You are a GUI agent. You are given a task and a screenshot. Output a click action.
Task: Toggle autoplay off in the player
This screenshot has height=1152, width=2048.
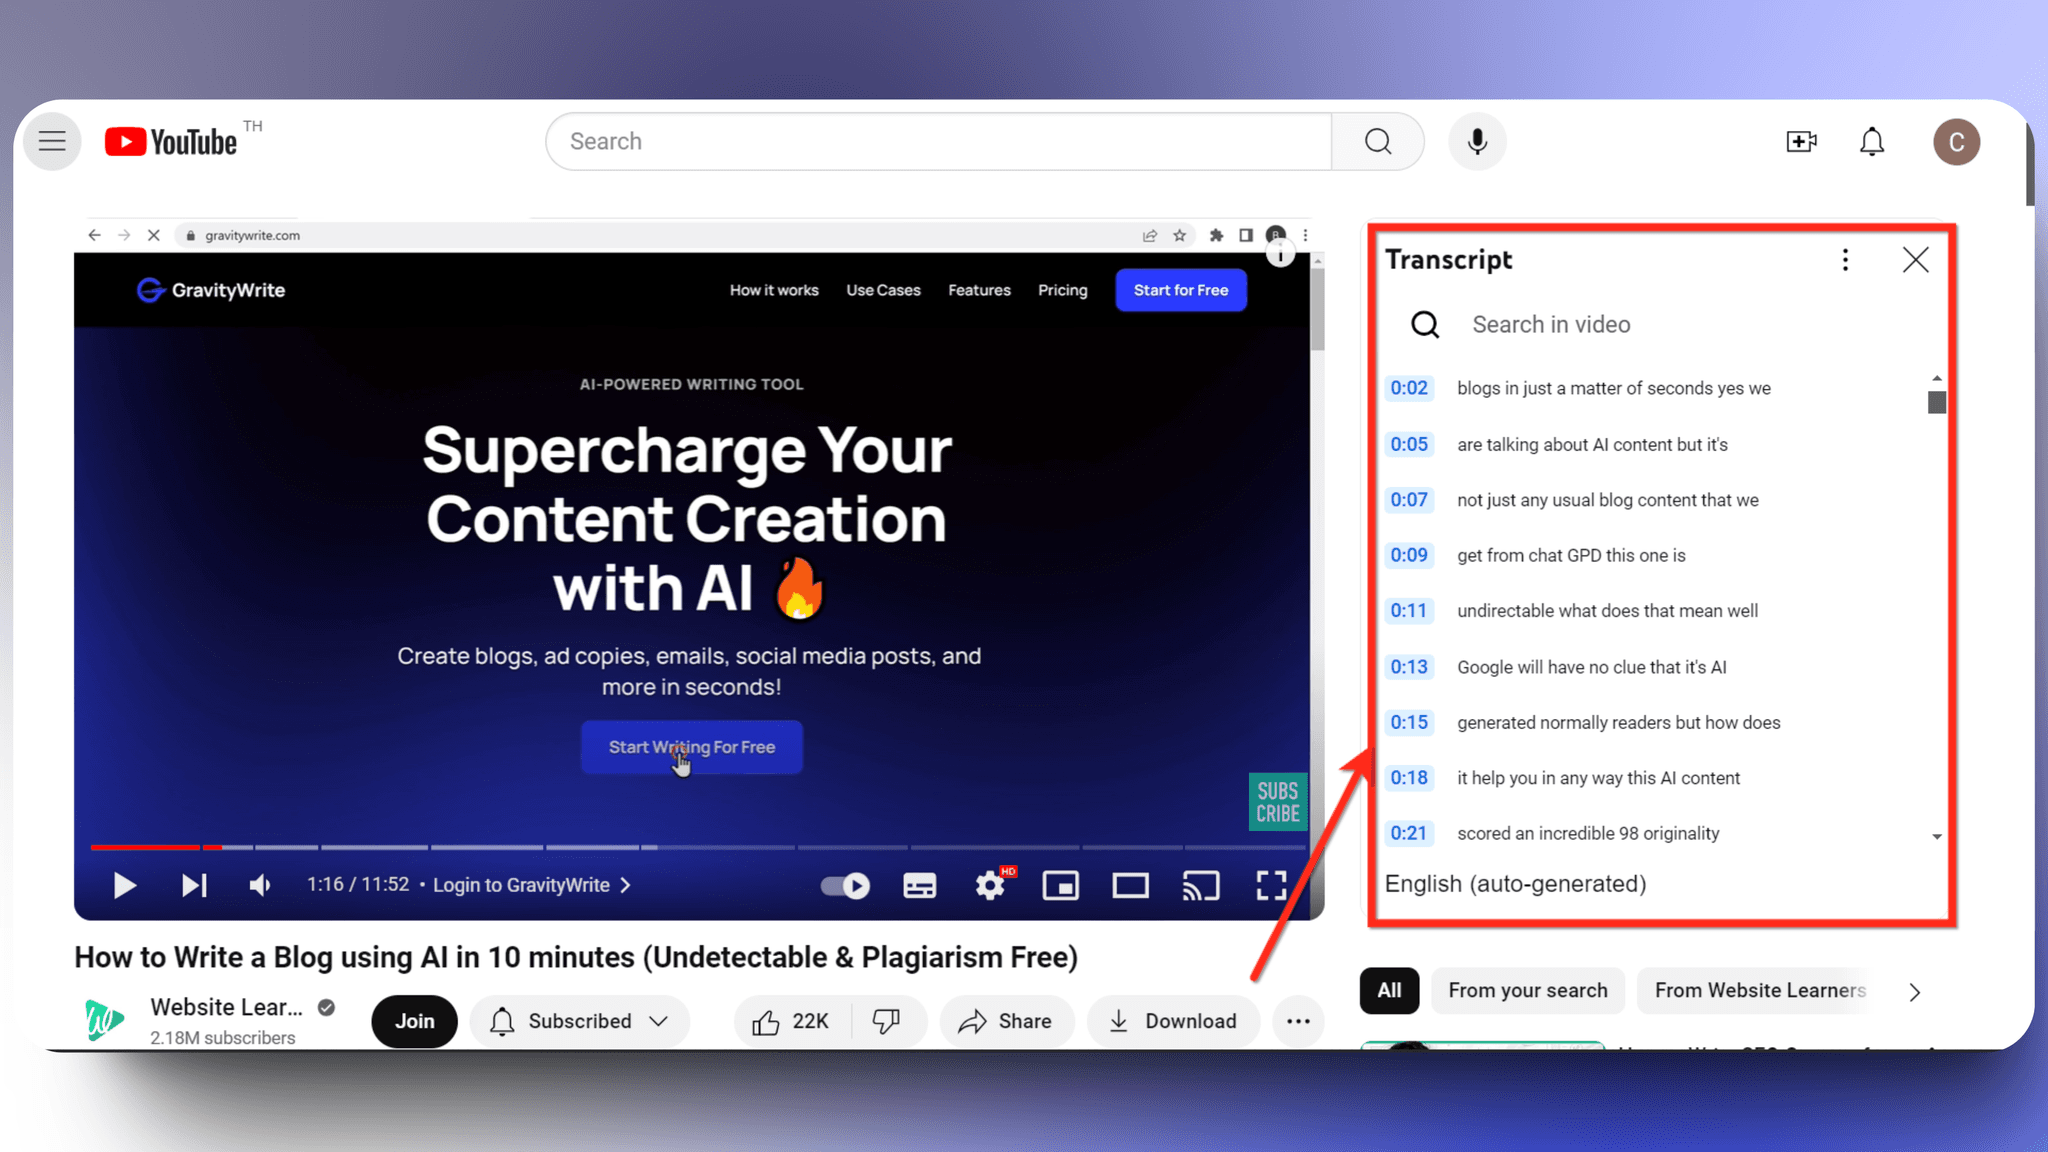(843, 885)
